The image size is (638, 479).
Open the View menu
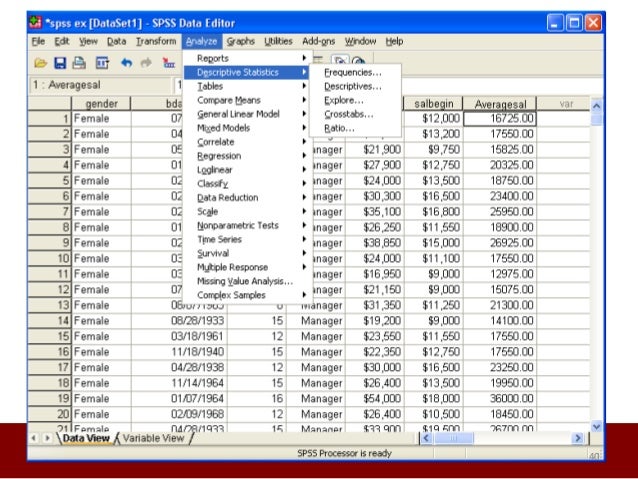pyautogui.click(x=88, y=41)
